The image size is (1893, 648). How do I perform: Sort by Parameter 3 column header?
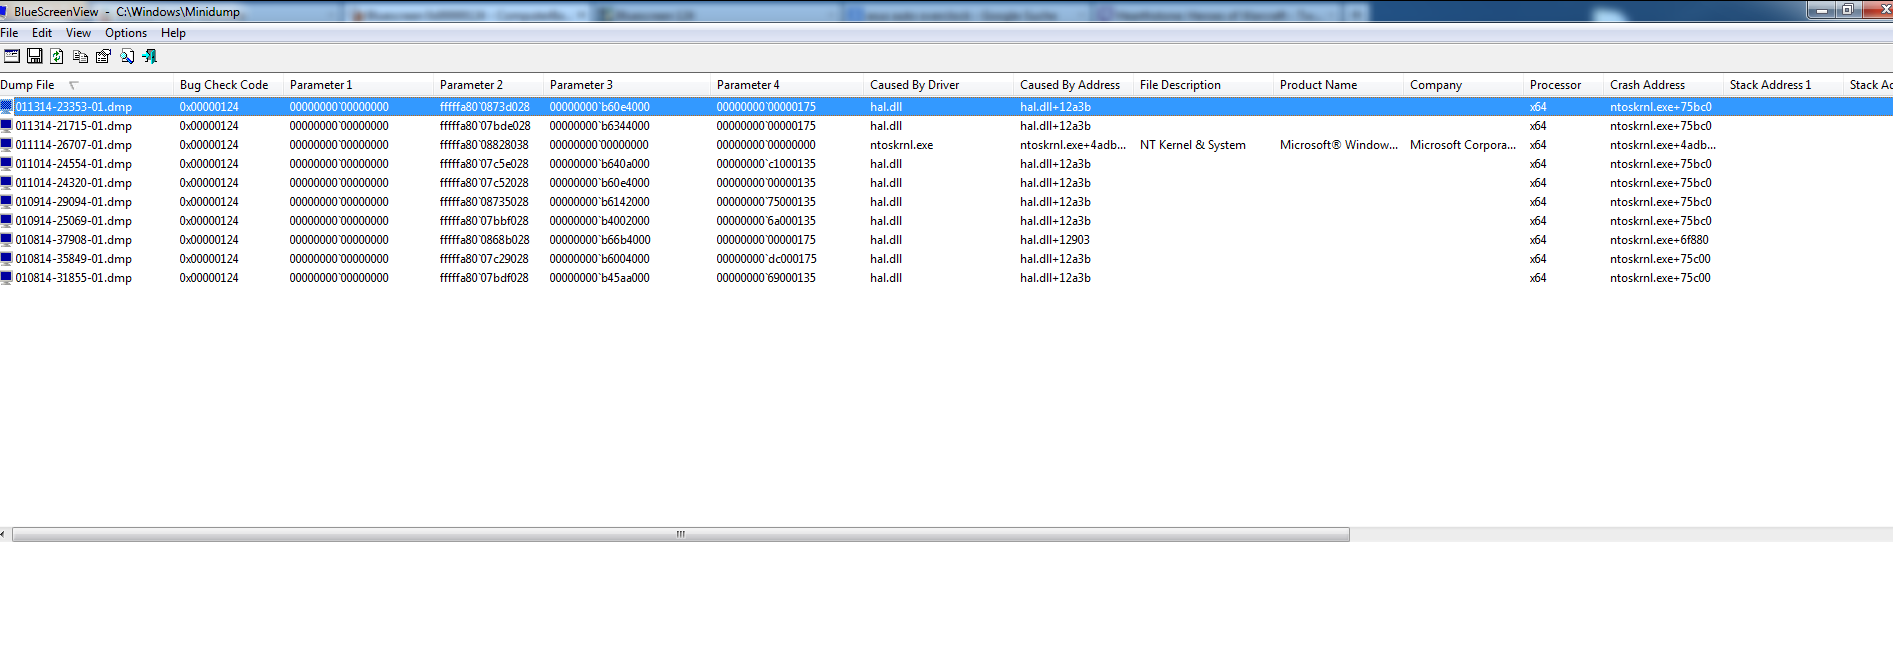click(627, 85)
